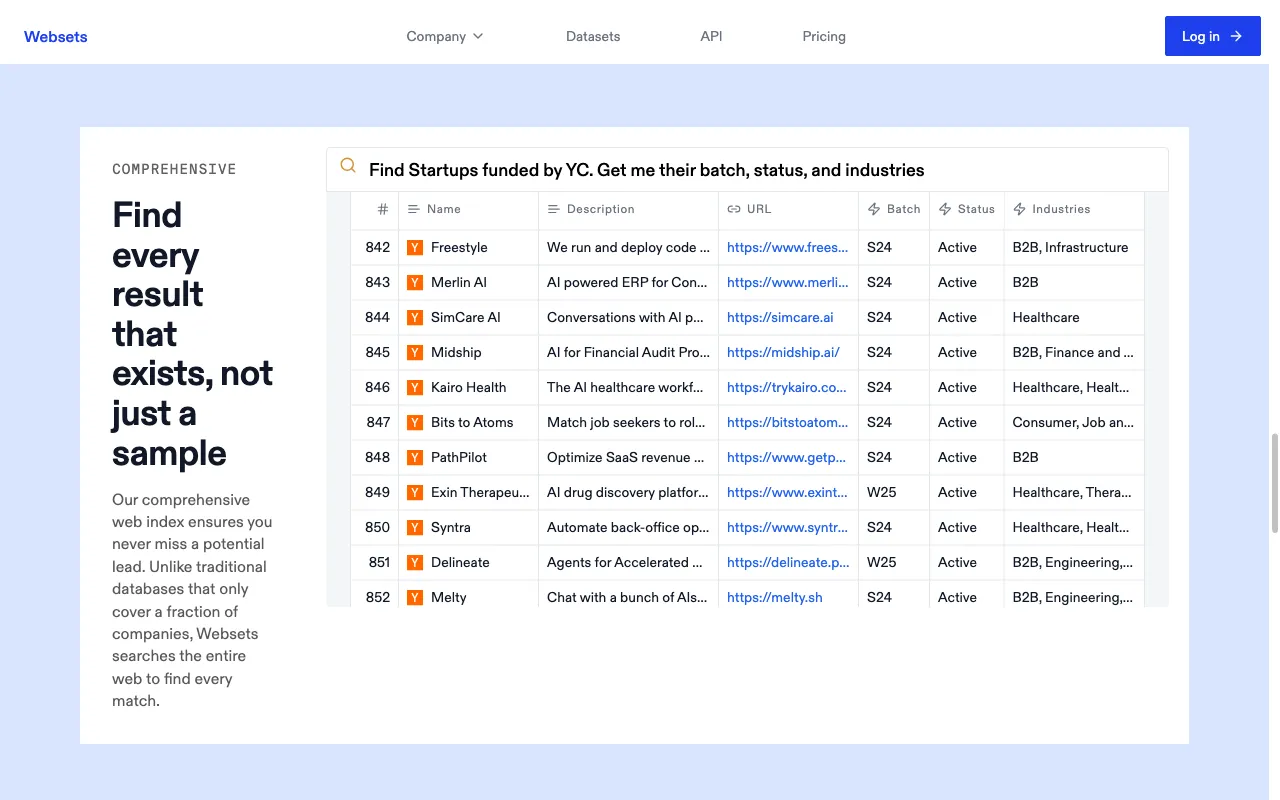Click 'AI for Financial Audit Pro...' description
The height and width of the screenshot is (800, 1280).
[628, 352]
